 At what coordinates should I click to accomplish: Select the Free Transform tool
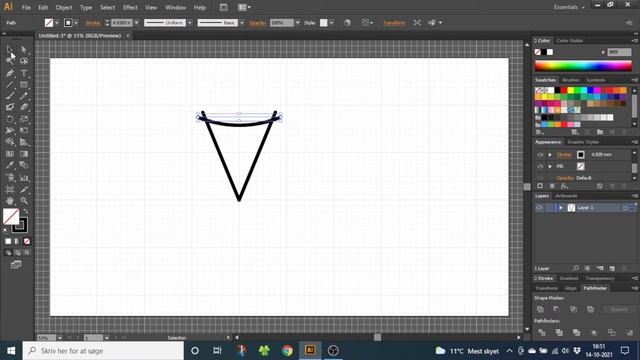24,131
